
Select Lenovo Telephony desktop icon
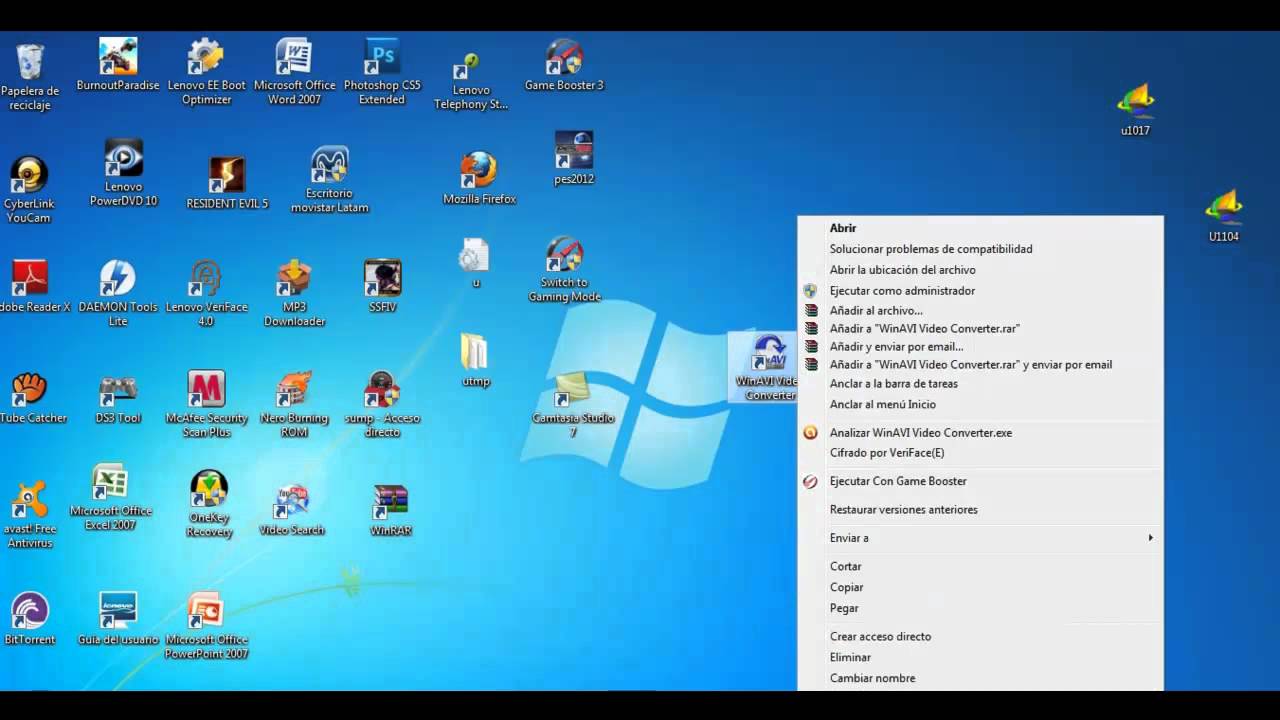[471, 82]
